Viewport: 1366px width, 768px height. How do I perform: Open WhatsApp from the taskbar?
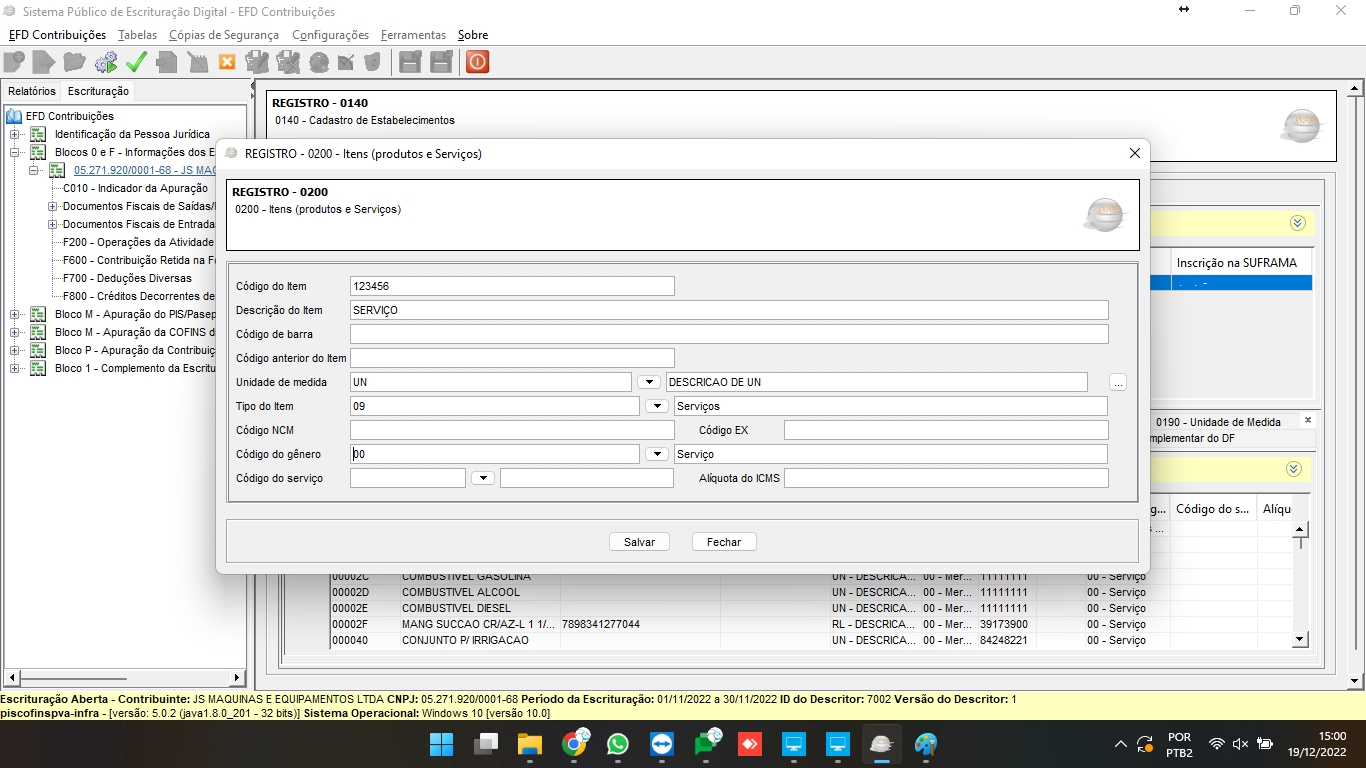618,745
